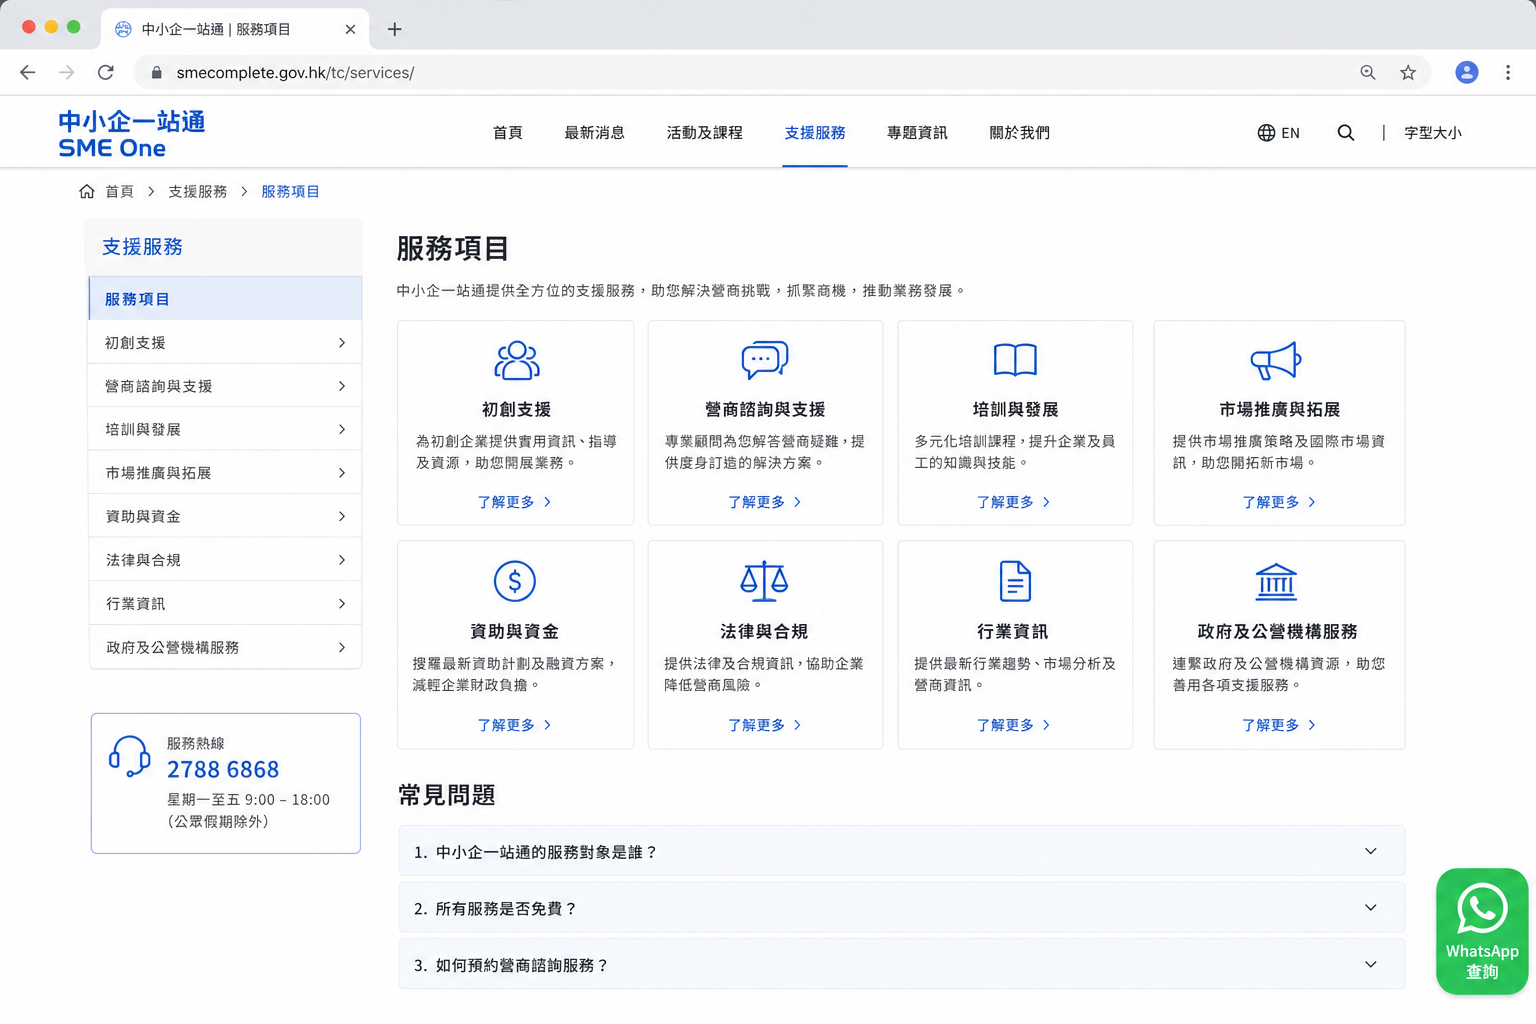
Task: Open WhatsApp 查詢 chat button
Action: click(1482, 931)
